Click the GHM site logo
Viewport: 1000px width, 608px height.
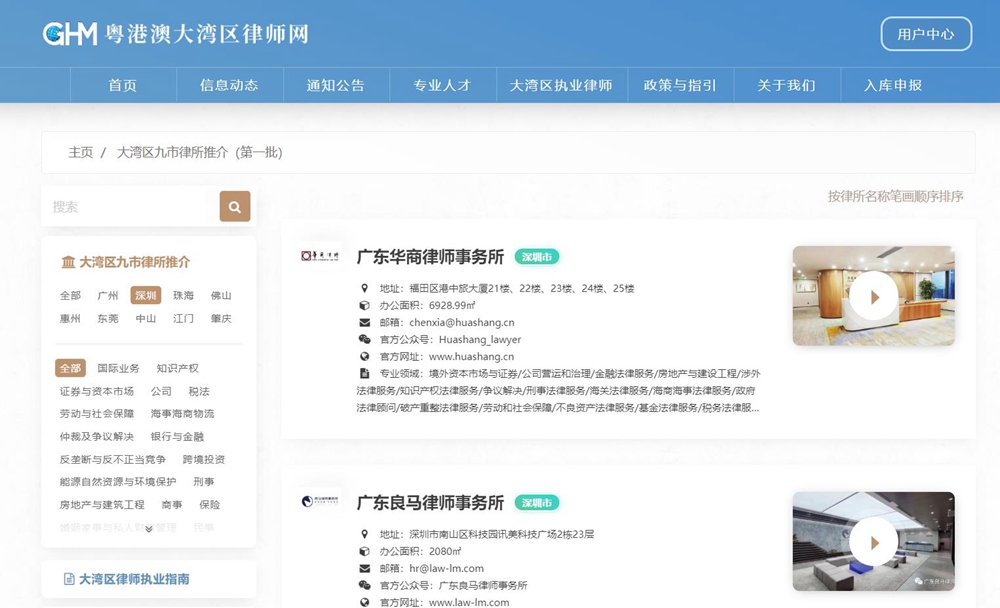click(70, 34)
